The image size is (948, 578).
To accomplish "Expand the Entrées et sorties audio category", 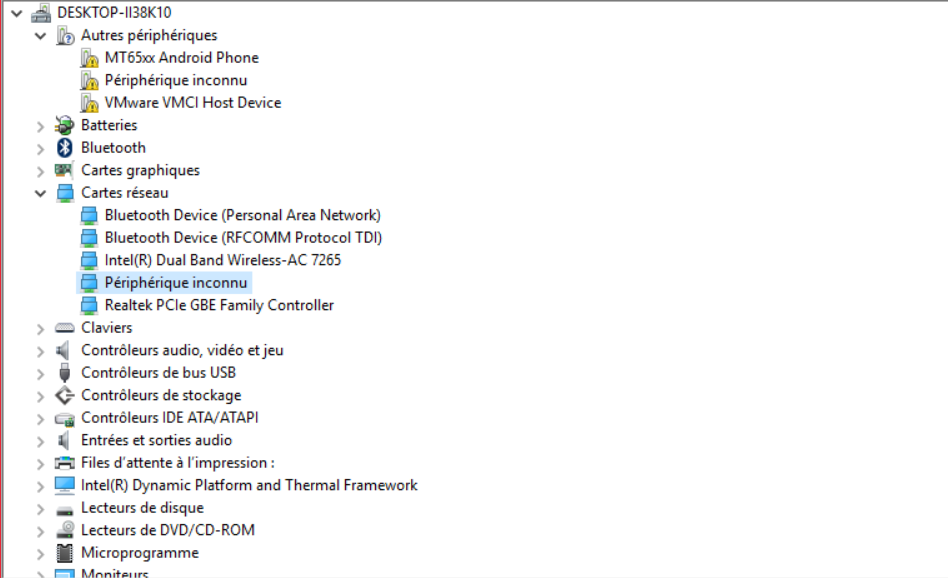I will [40, 441].
